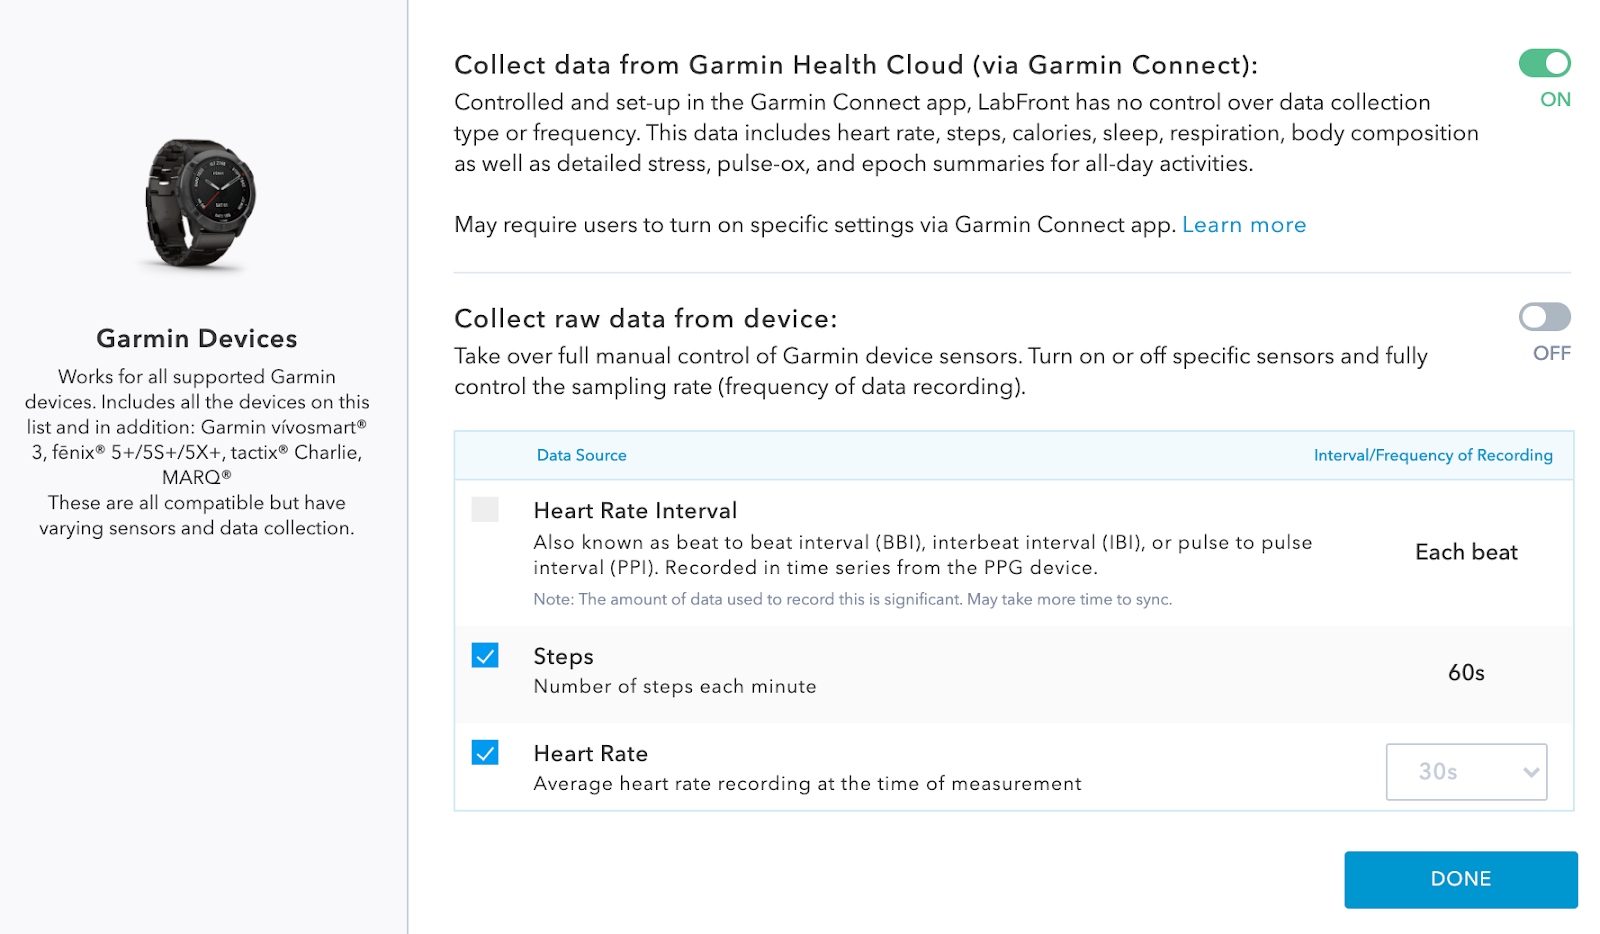This screenshot has width=1600, height=934.
Task: Click the 'Collect raw data from device:' heading
Action: (x=646, y=319)
